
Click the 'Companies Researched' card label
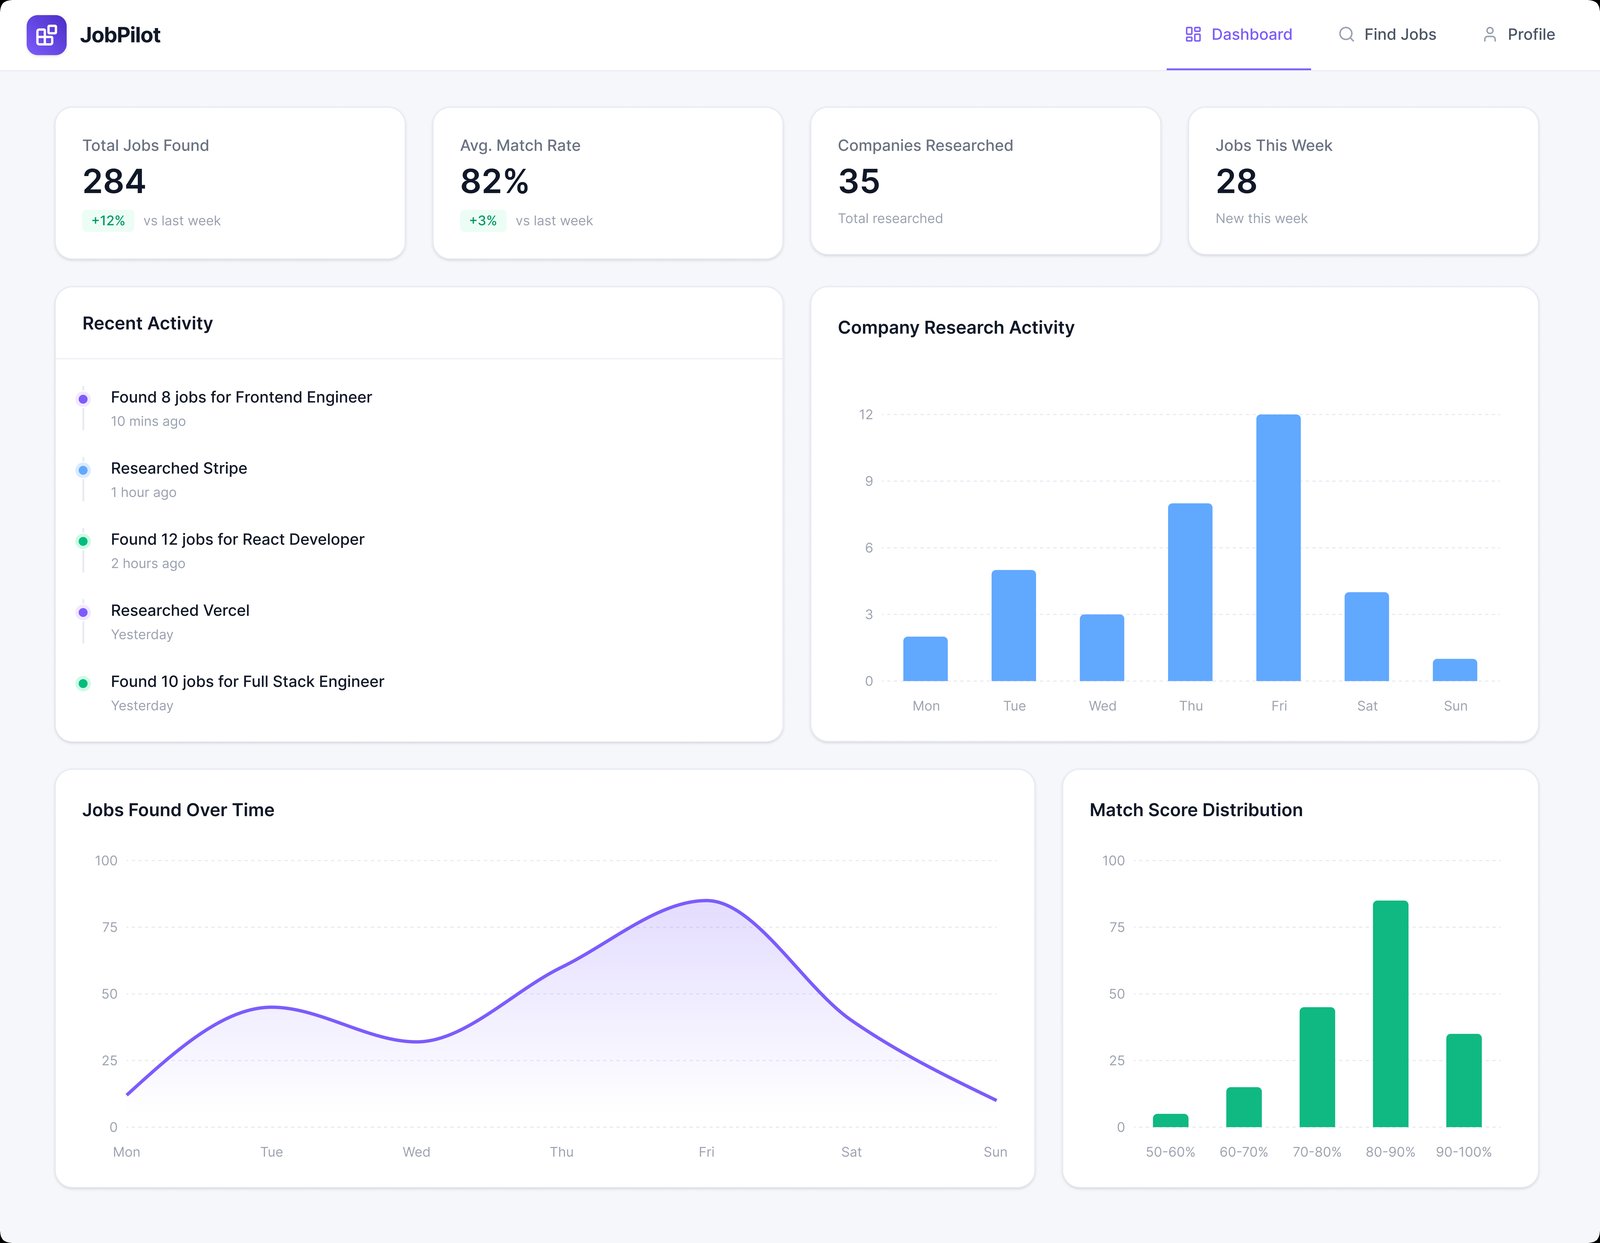(x=925, y=145)
